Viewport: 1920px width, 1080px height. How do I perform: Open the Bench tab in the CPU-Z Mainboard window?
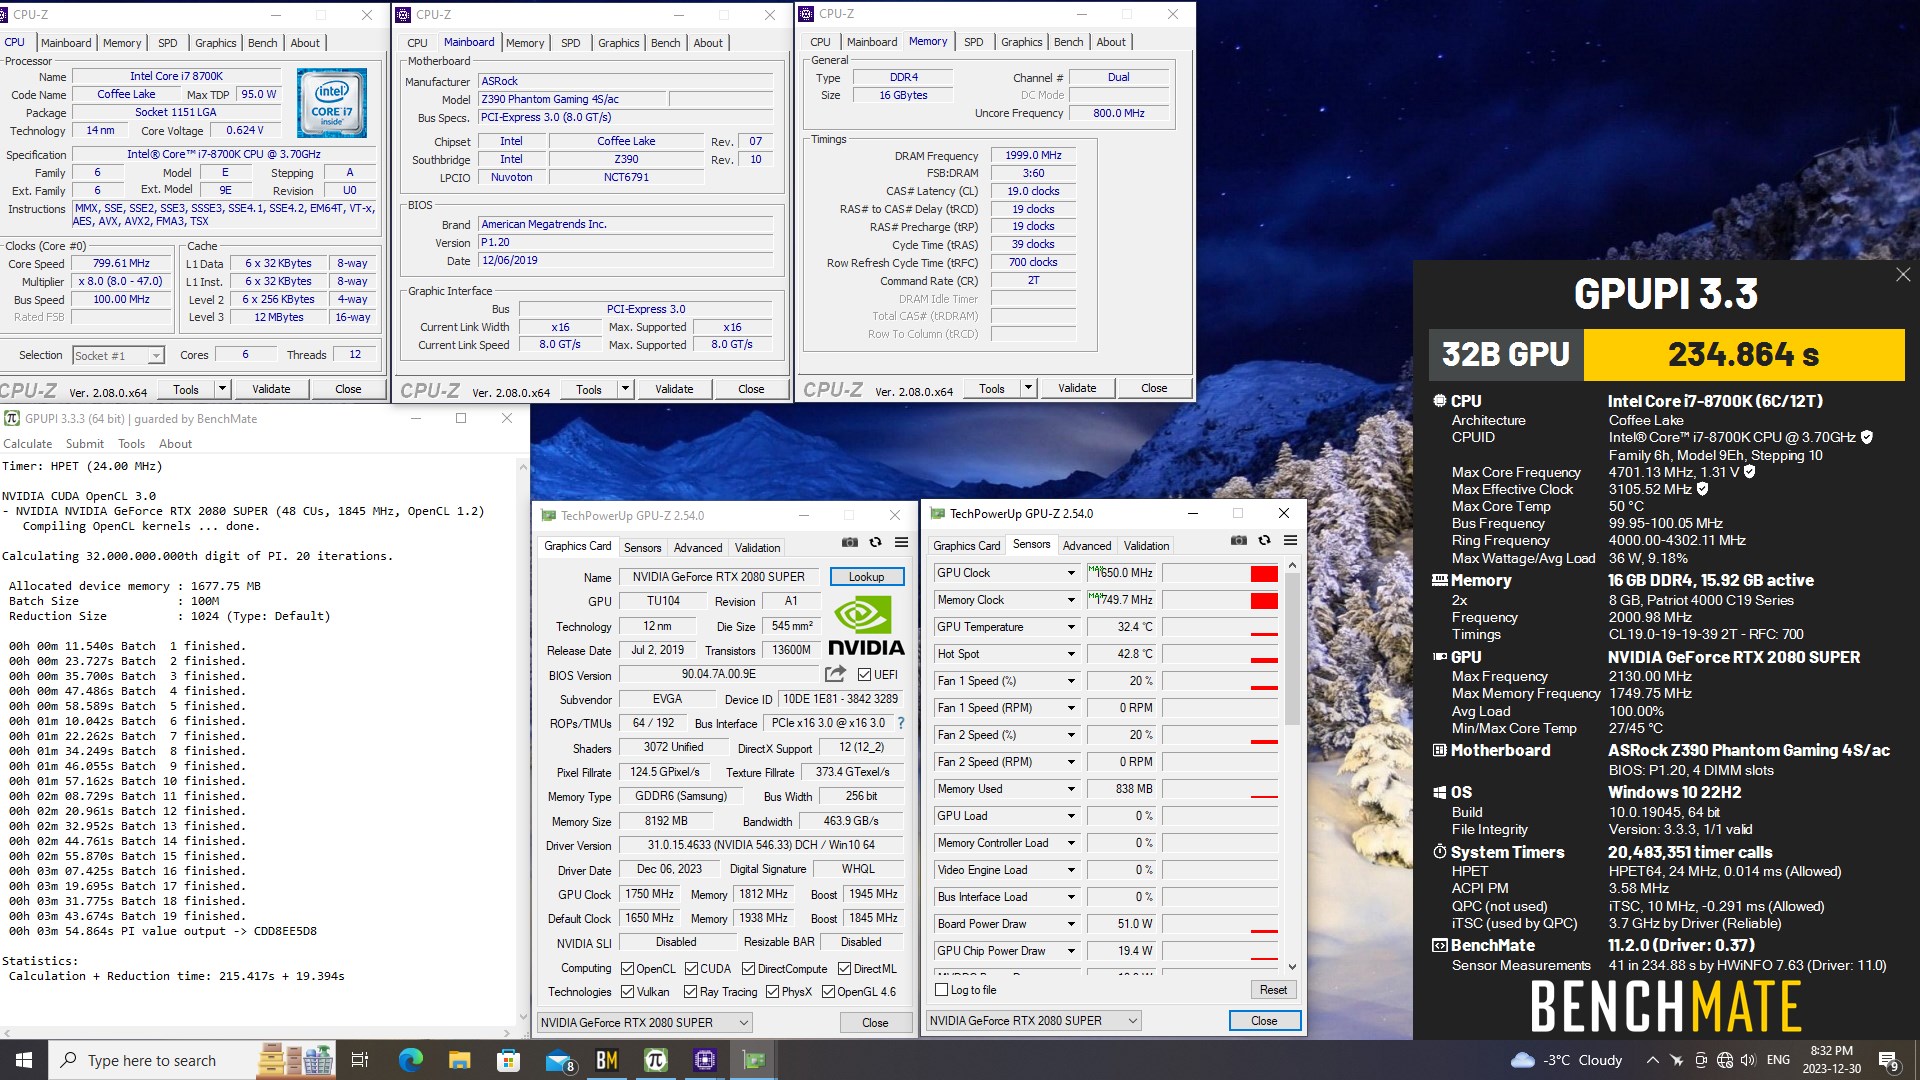click(665, 43)
